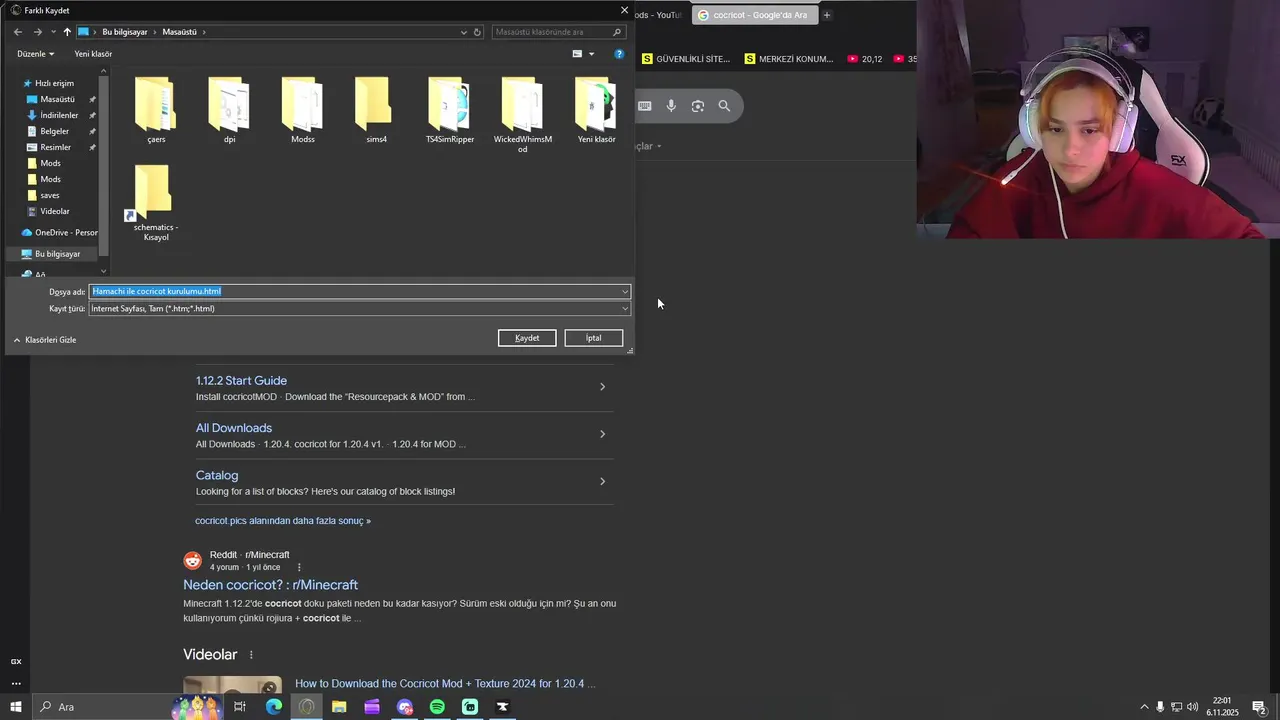Launch Microsoft Edge from taskbar
This screenshot has width=1280, height=720.
click(273, 707)
